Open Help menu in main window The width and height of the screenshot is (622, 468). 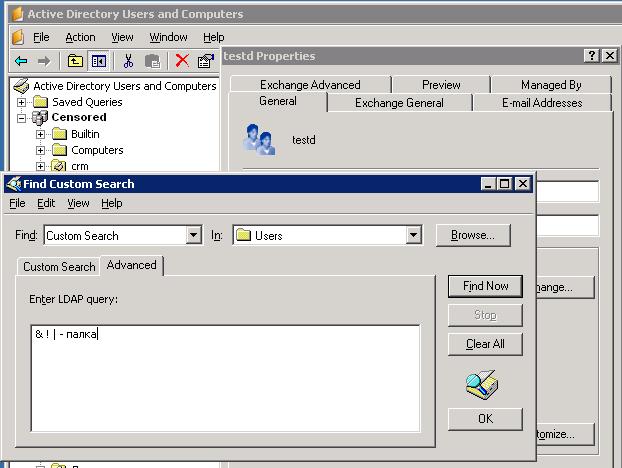(214, 37)
